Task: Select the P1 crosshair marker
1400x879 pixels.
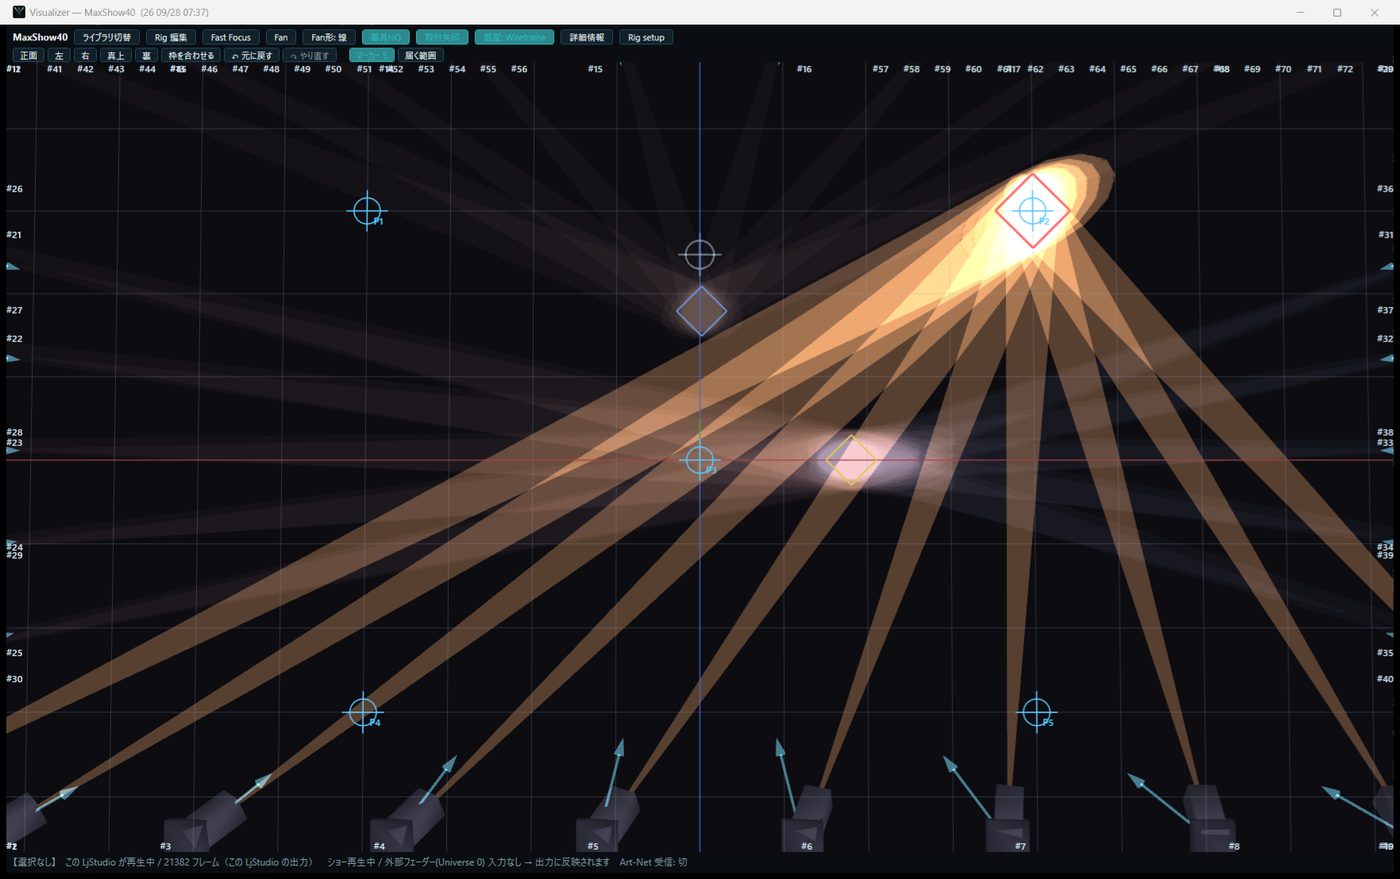Action: (367, 211)
